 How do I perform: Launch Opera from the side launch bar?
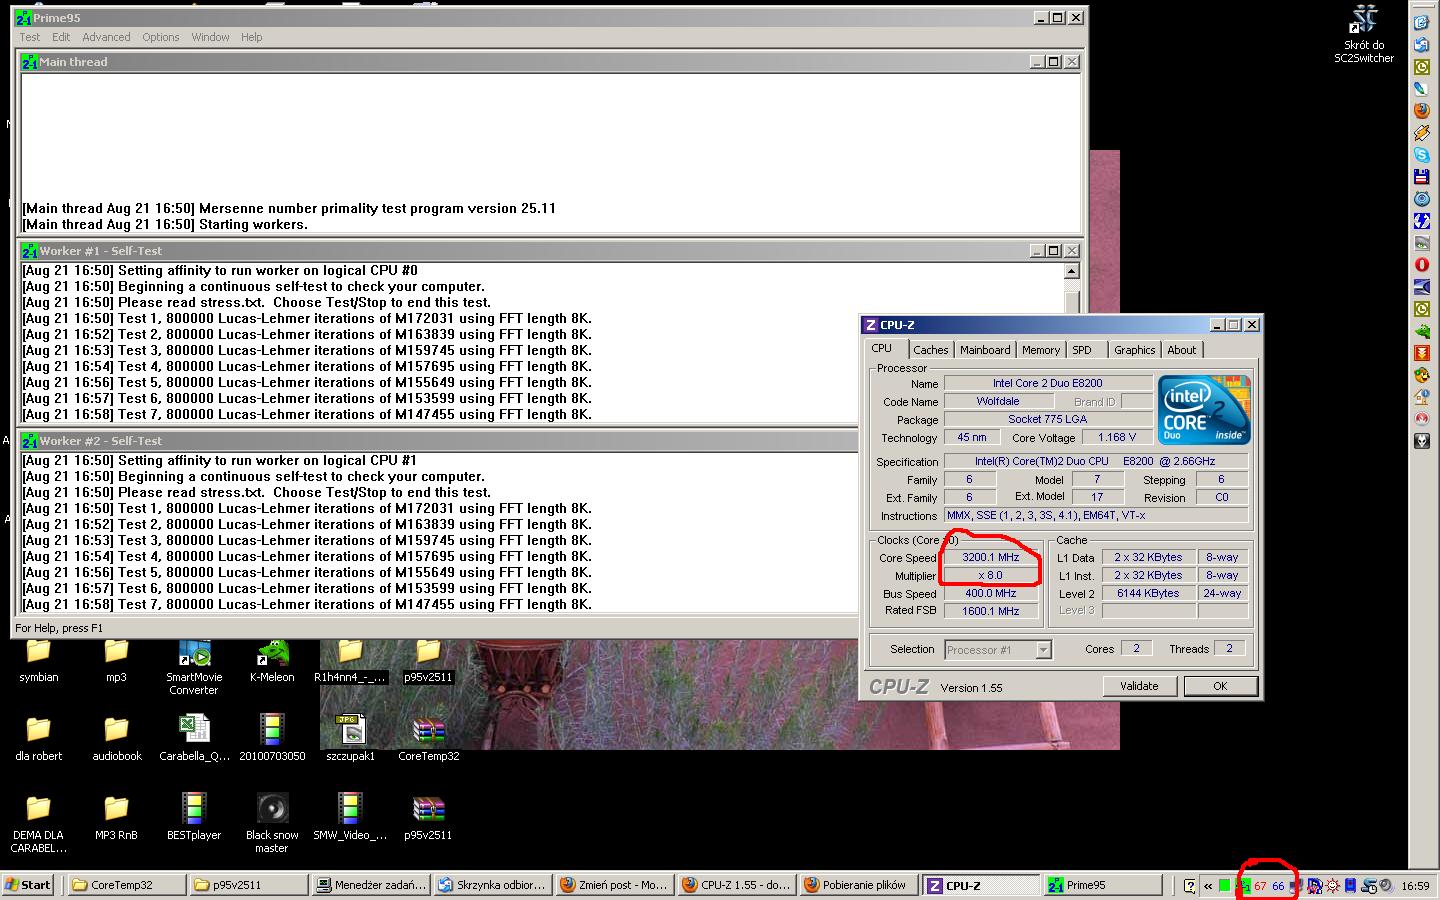click(x=1421, y=265)
